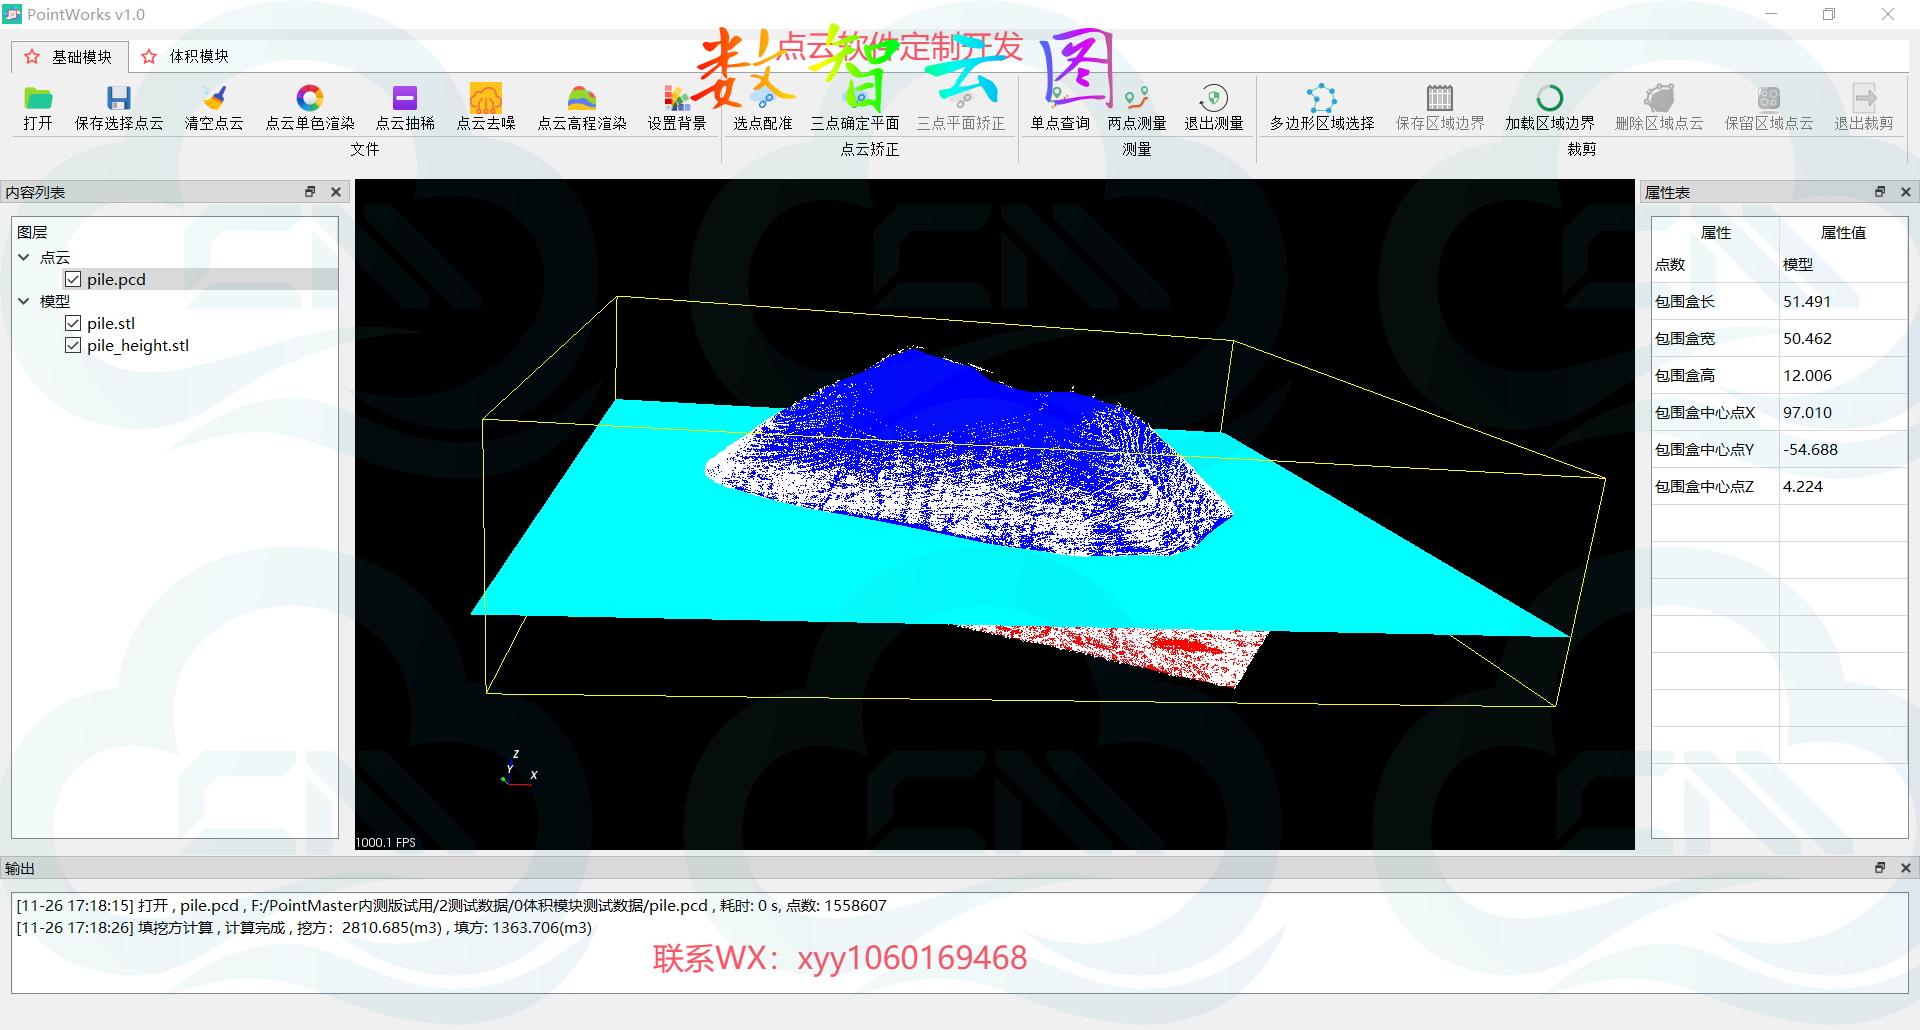
Task: Click the 加载区域边界 load boundary icon
Action: pos(1549,99)
